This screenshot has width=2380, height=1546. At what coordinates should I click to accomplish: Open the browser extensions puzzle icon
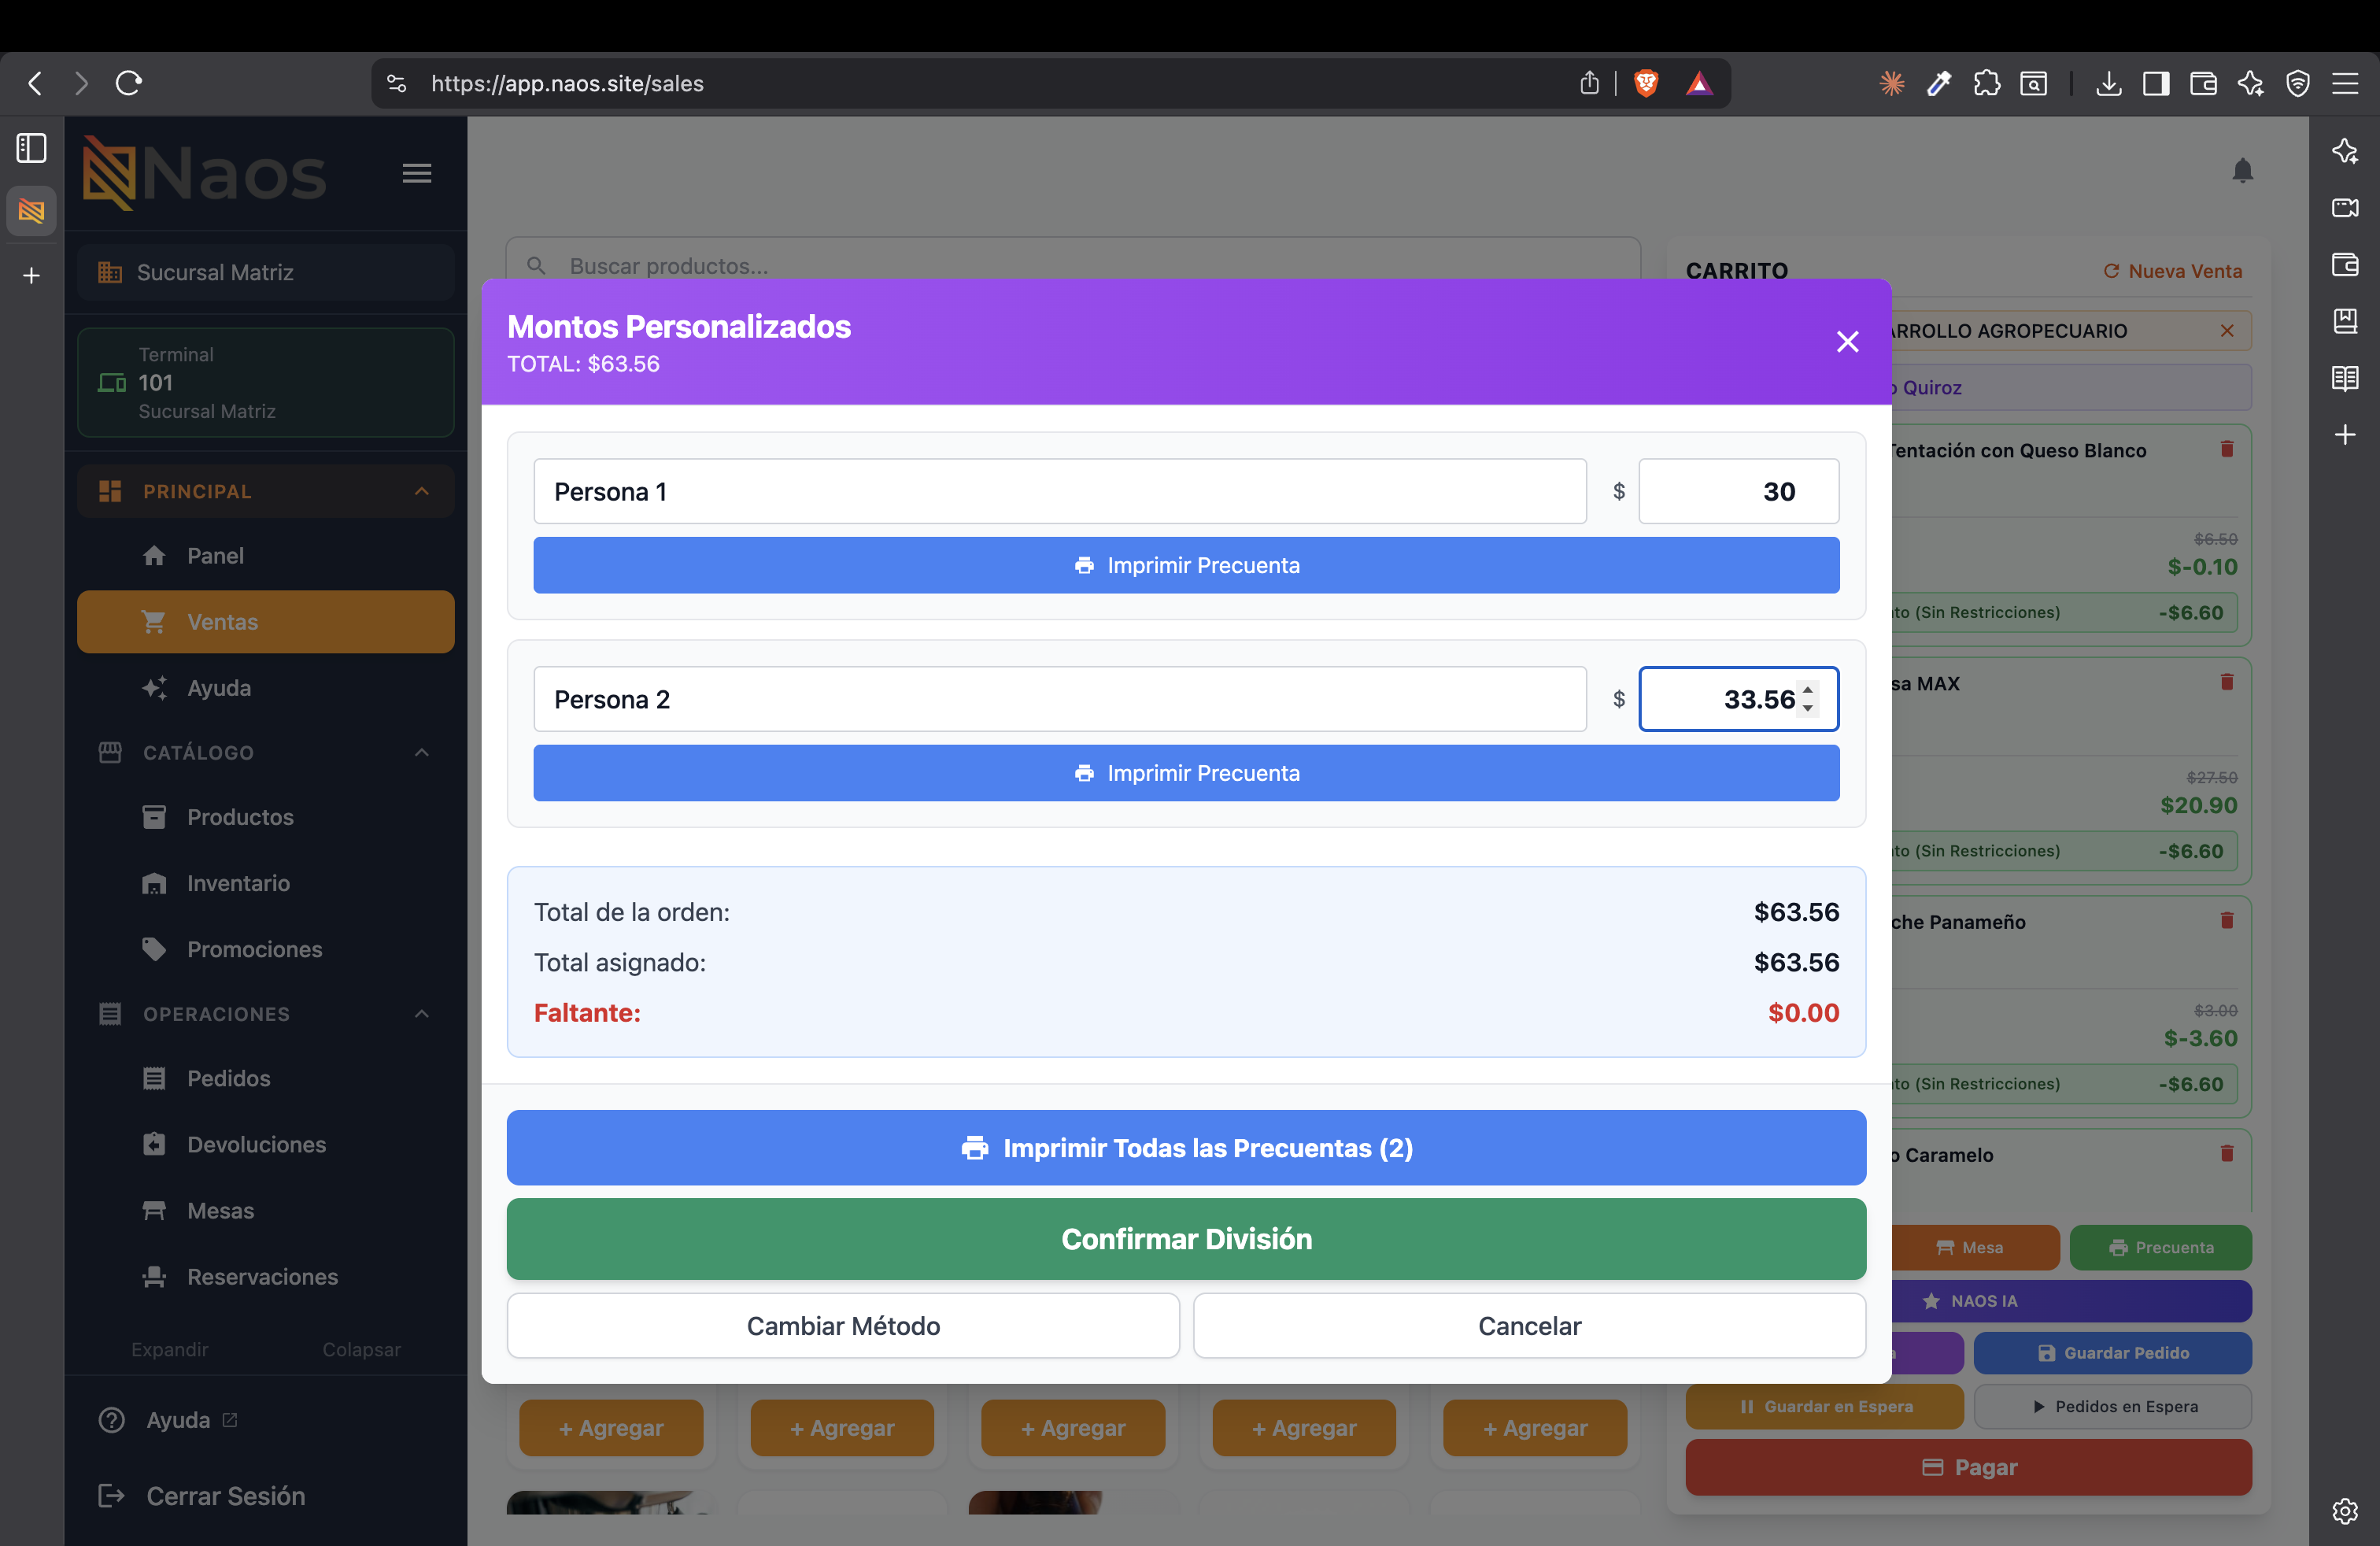(1986, 83)
